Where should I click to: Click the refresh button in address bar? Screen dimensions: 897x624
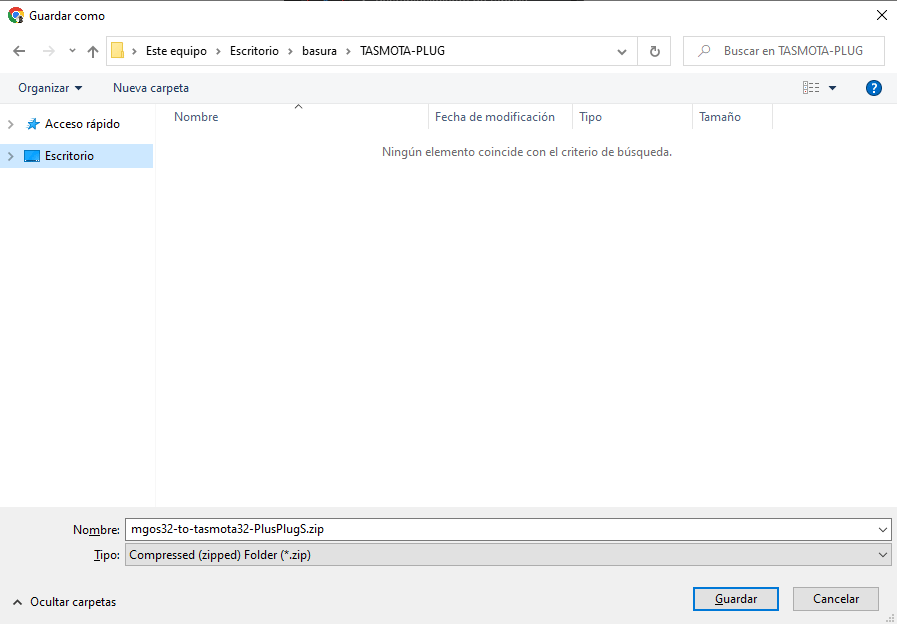[654, 51]
